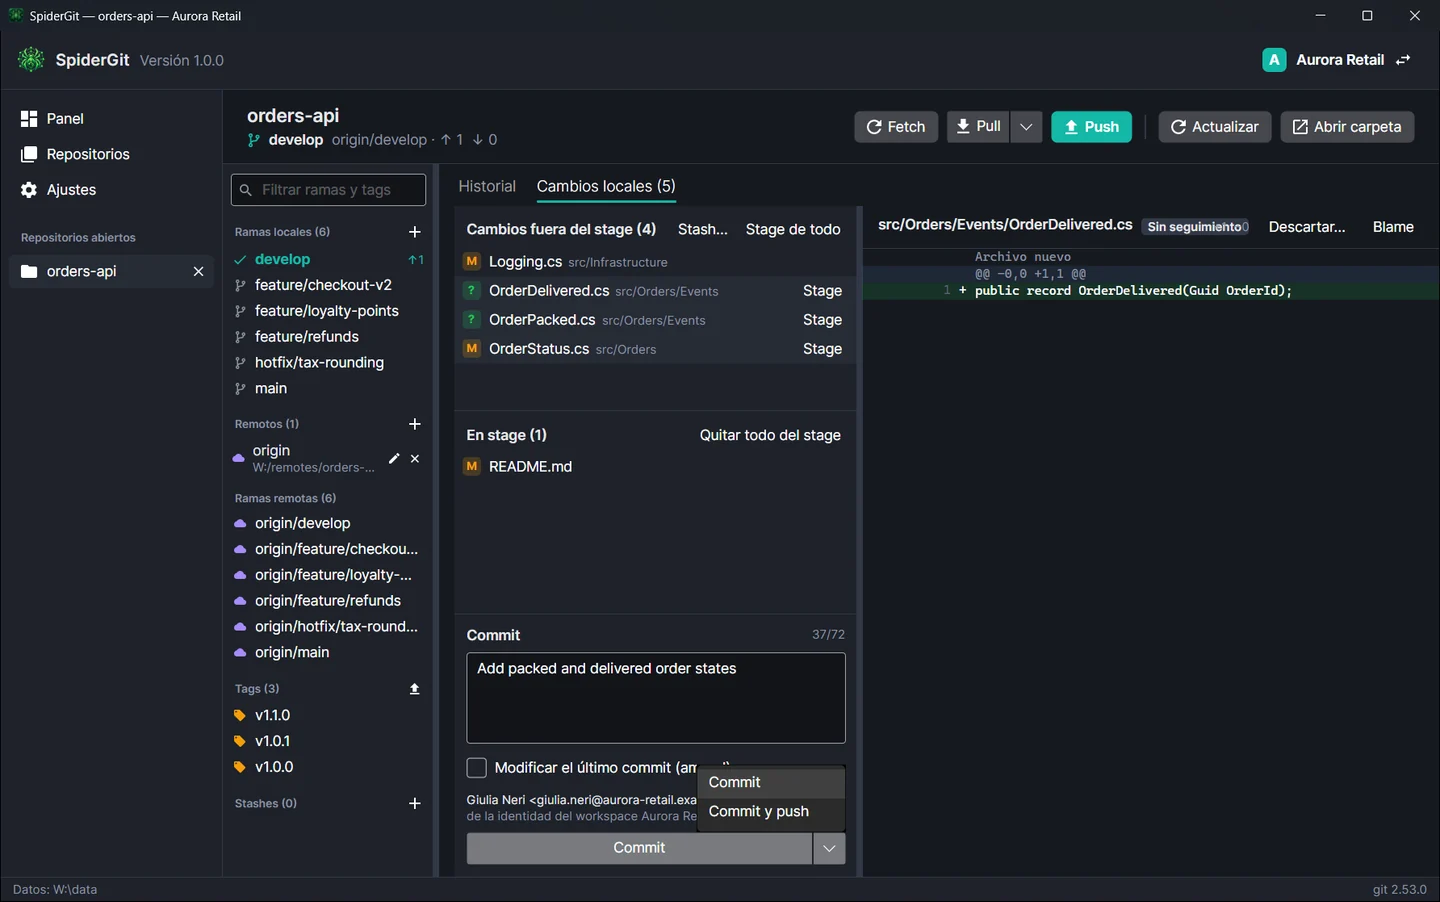Edit the origin remote with pencil icon
Viewport: 1440px width, 902px height.
pos(394,458)
